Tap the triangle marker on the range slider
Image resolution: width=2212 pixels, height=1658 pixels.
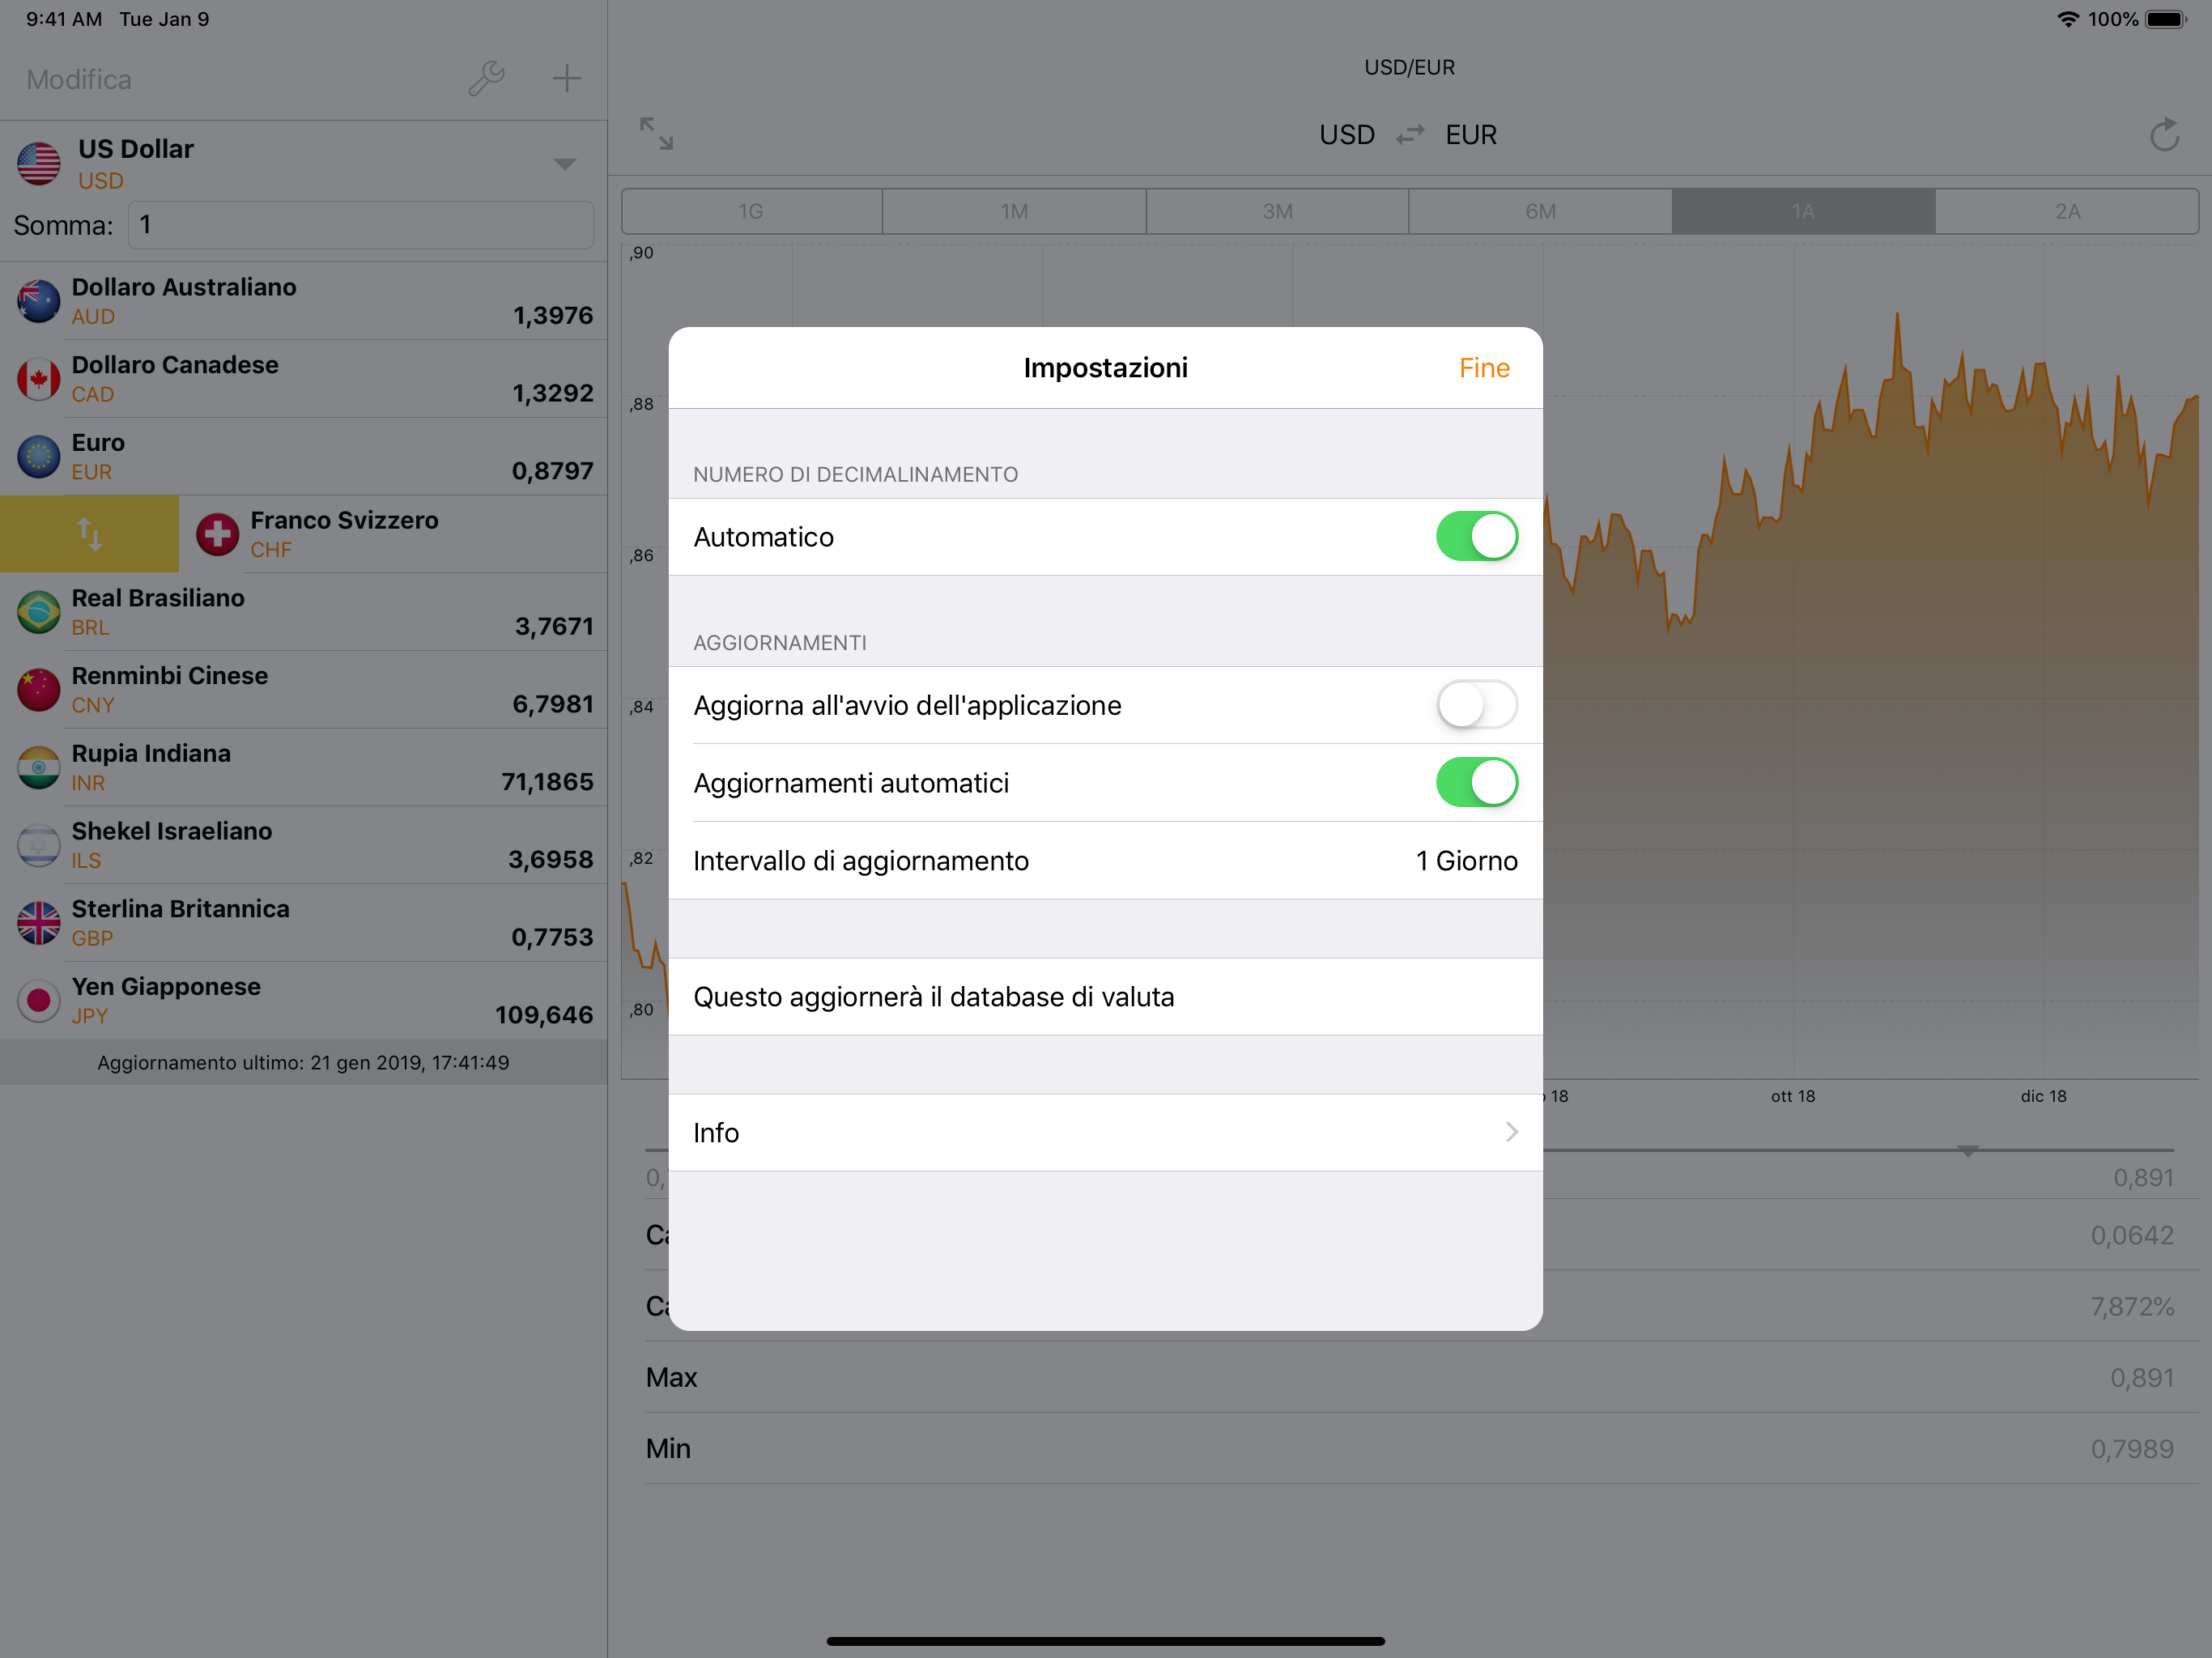click(1967, 1151)
